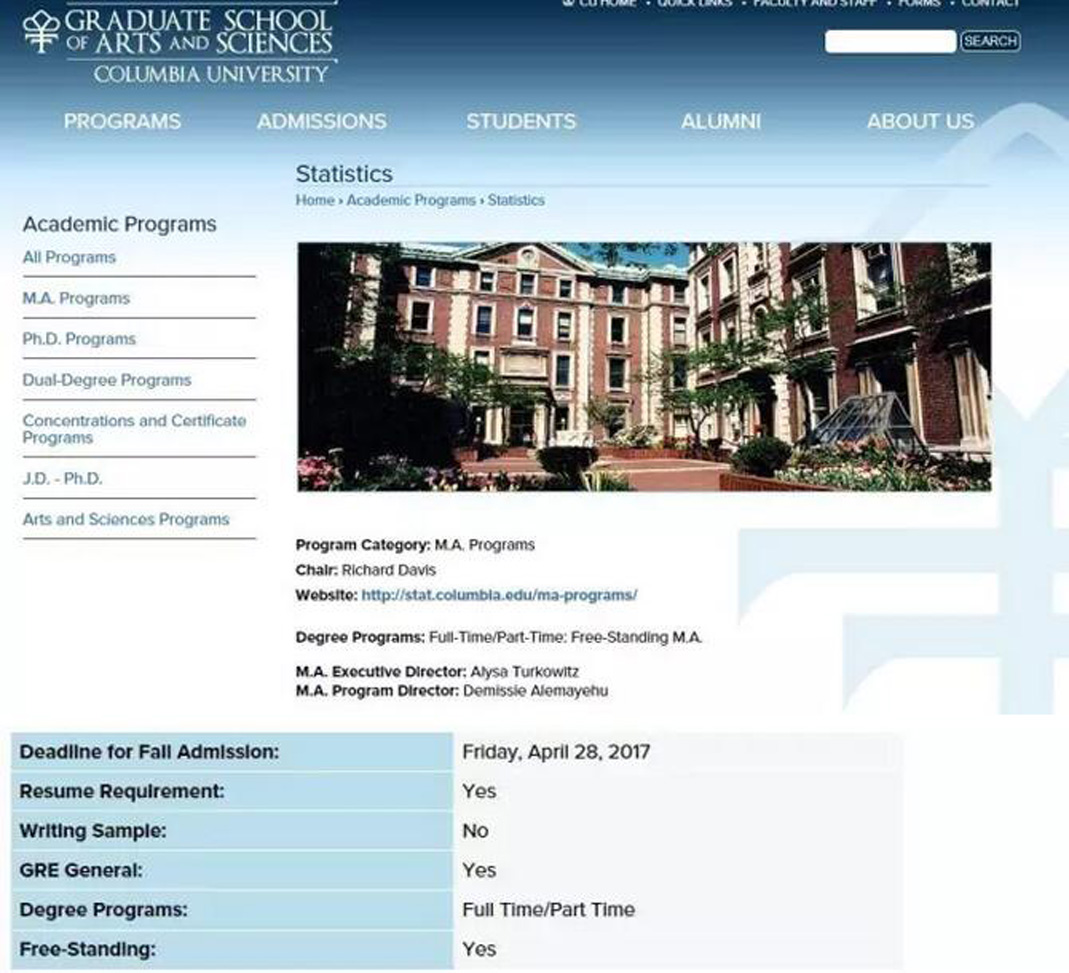Click the Full-Time/Part-Time: Free-Standing M.A. text
This screenshot has width=1069, height=973.
tap(566, 638)
